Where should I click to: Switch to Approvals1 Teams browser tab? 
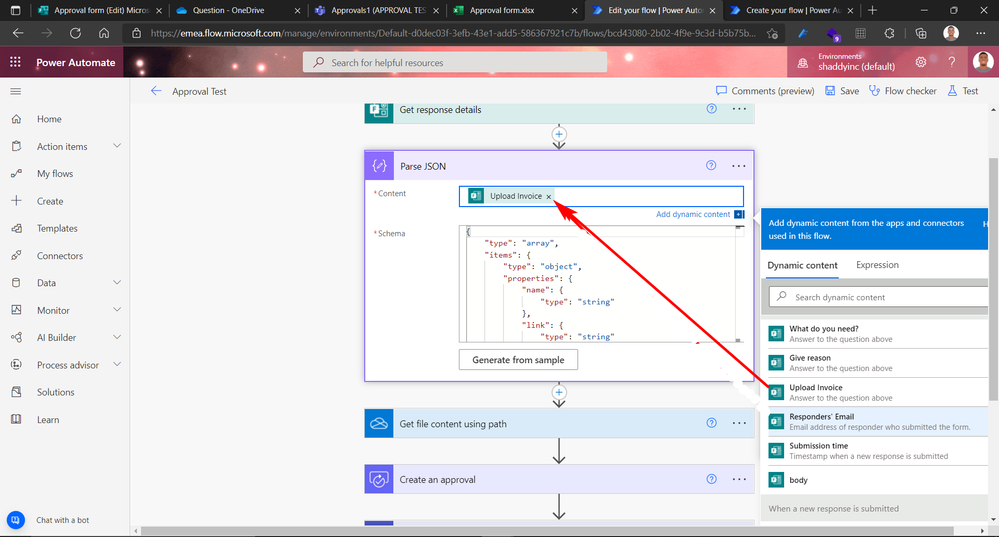click(x=376, y=10)
